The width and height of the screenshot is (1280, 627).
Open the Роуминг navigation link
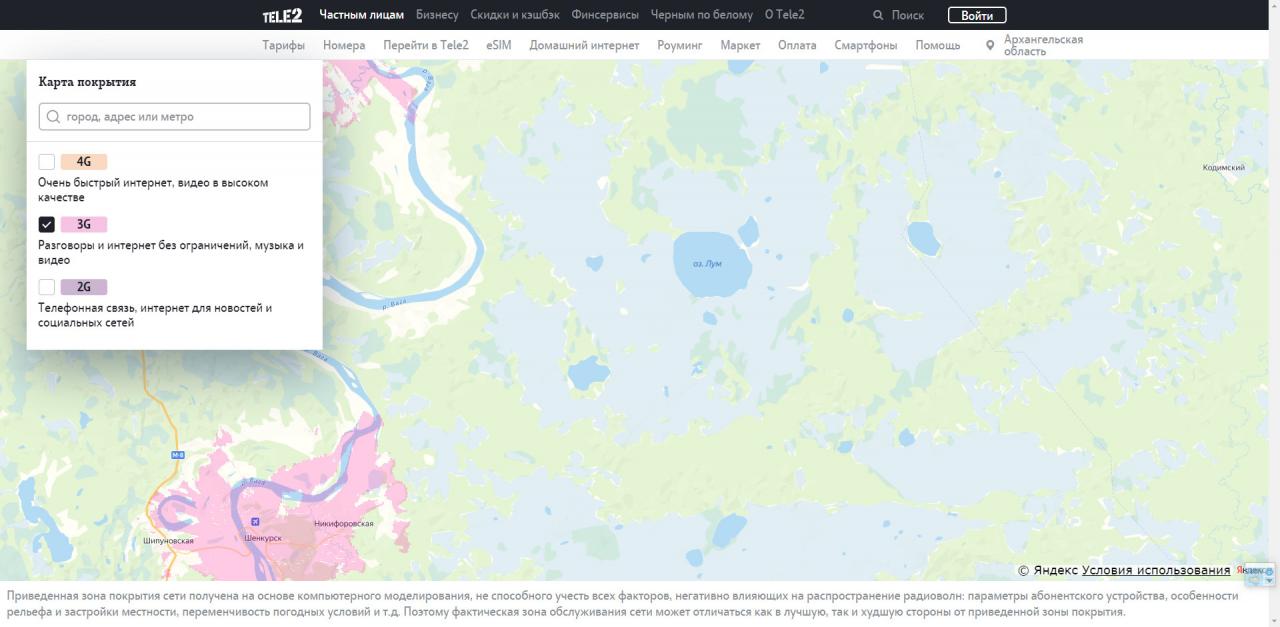pos(680,45)
